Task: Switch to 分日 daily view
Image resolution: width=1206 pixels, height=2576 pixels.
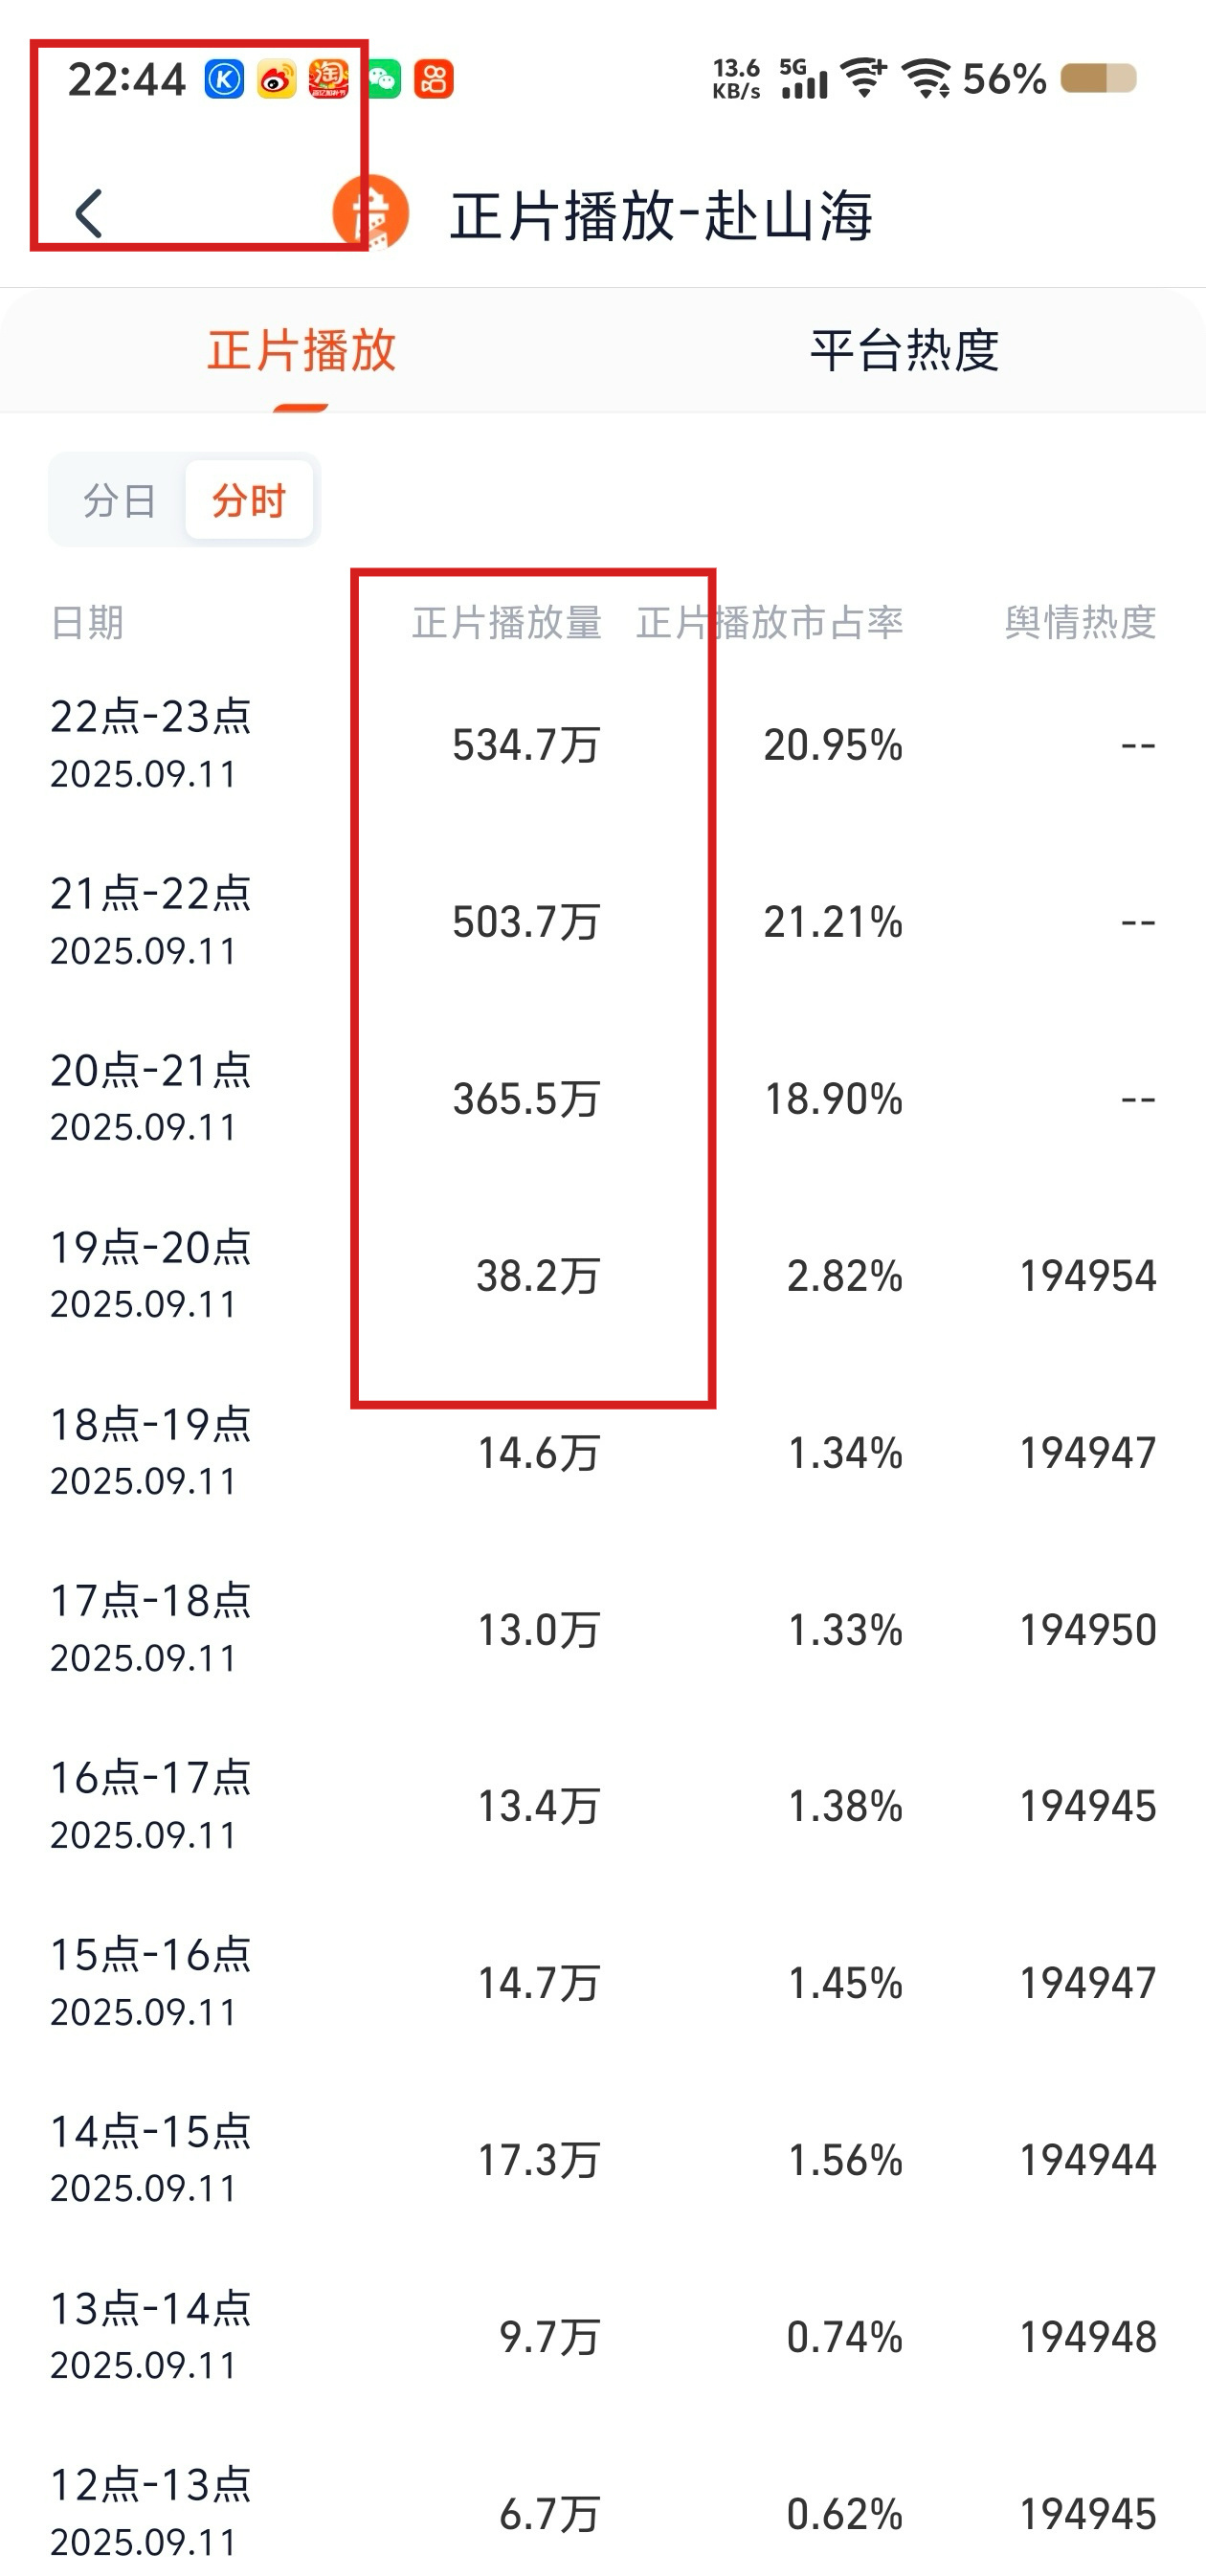Action: 120,500
